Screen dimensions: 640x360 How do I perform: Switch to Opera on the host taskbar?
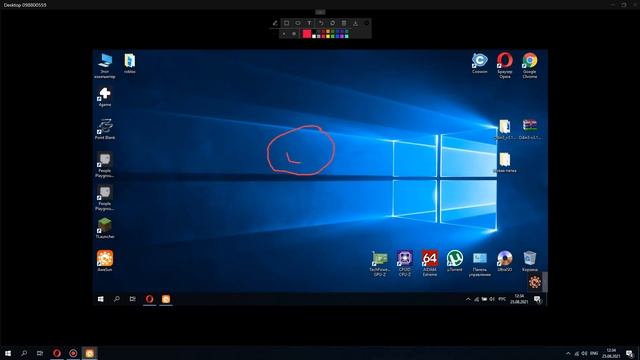pos(57,353)
